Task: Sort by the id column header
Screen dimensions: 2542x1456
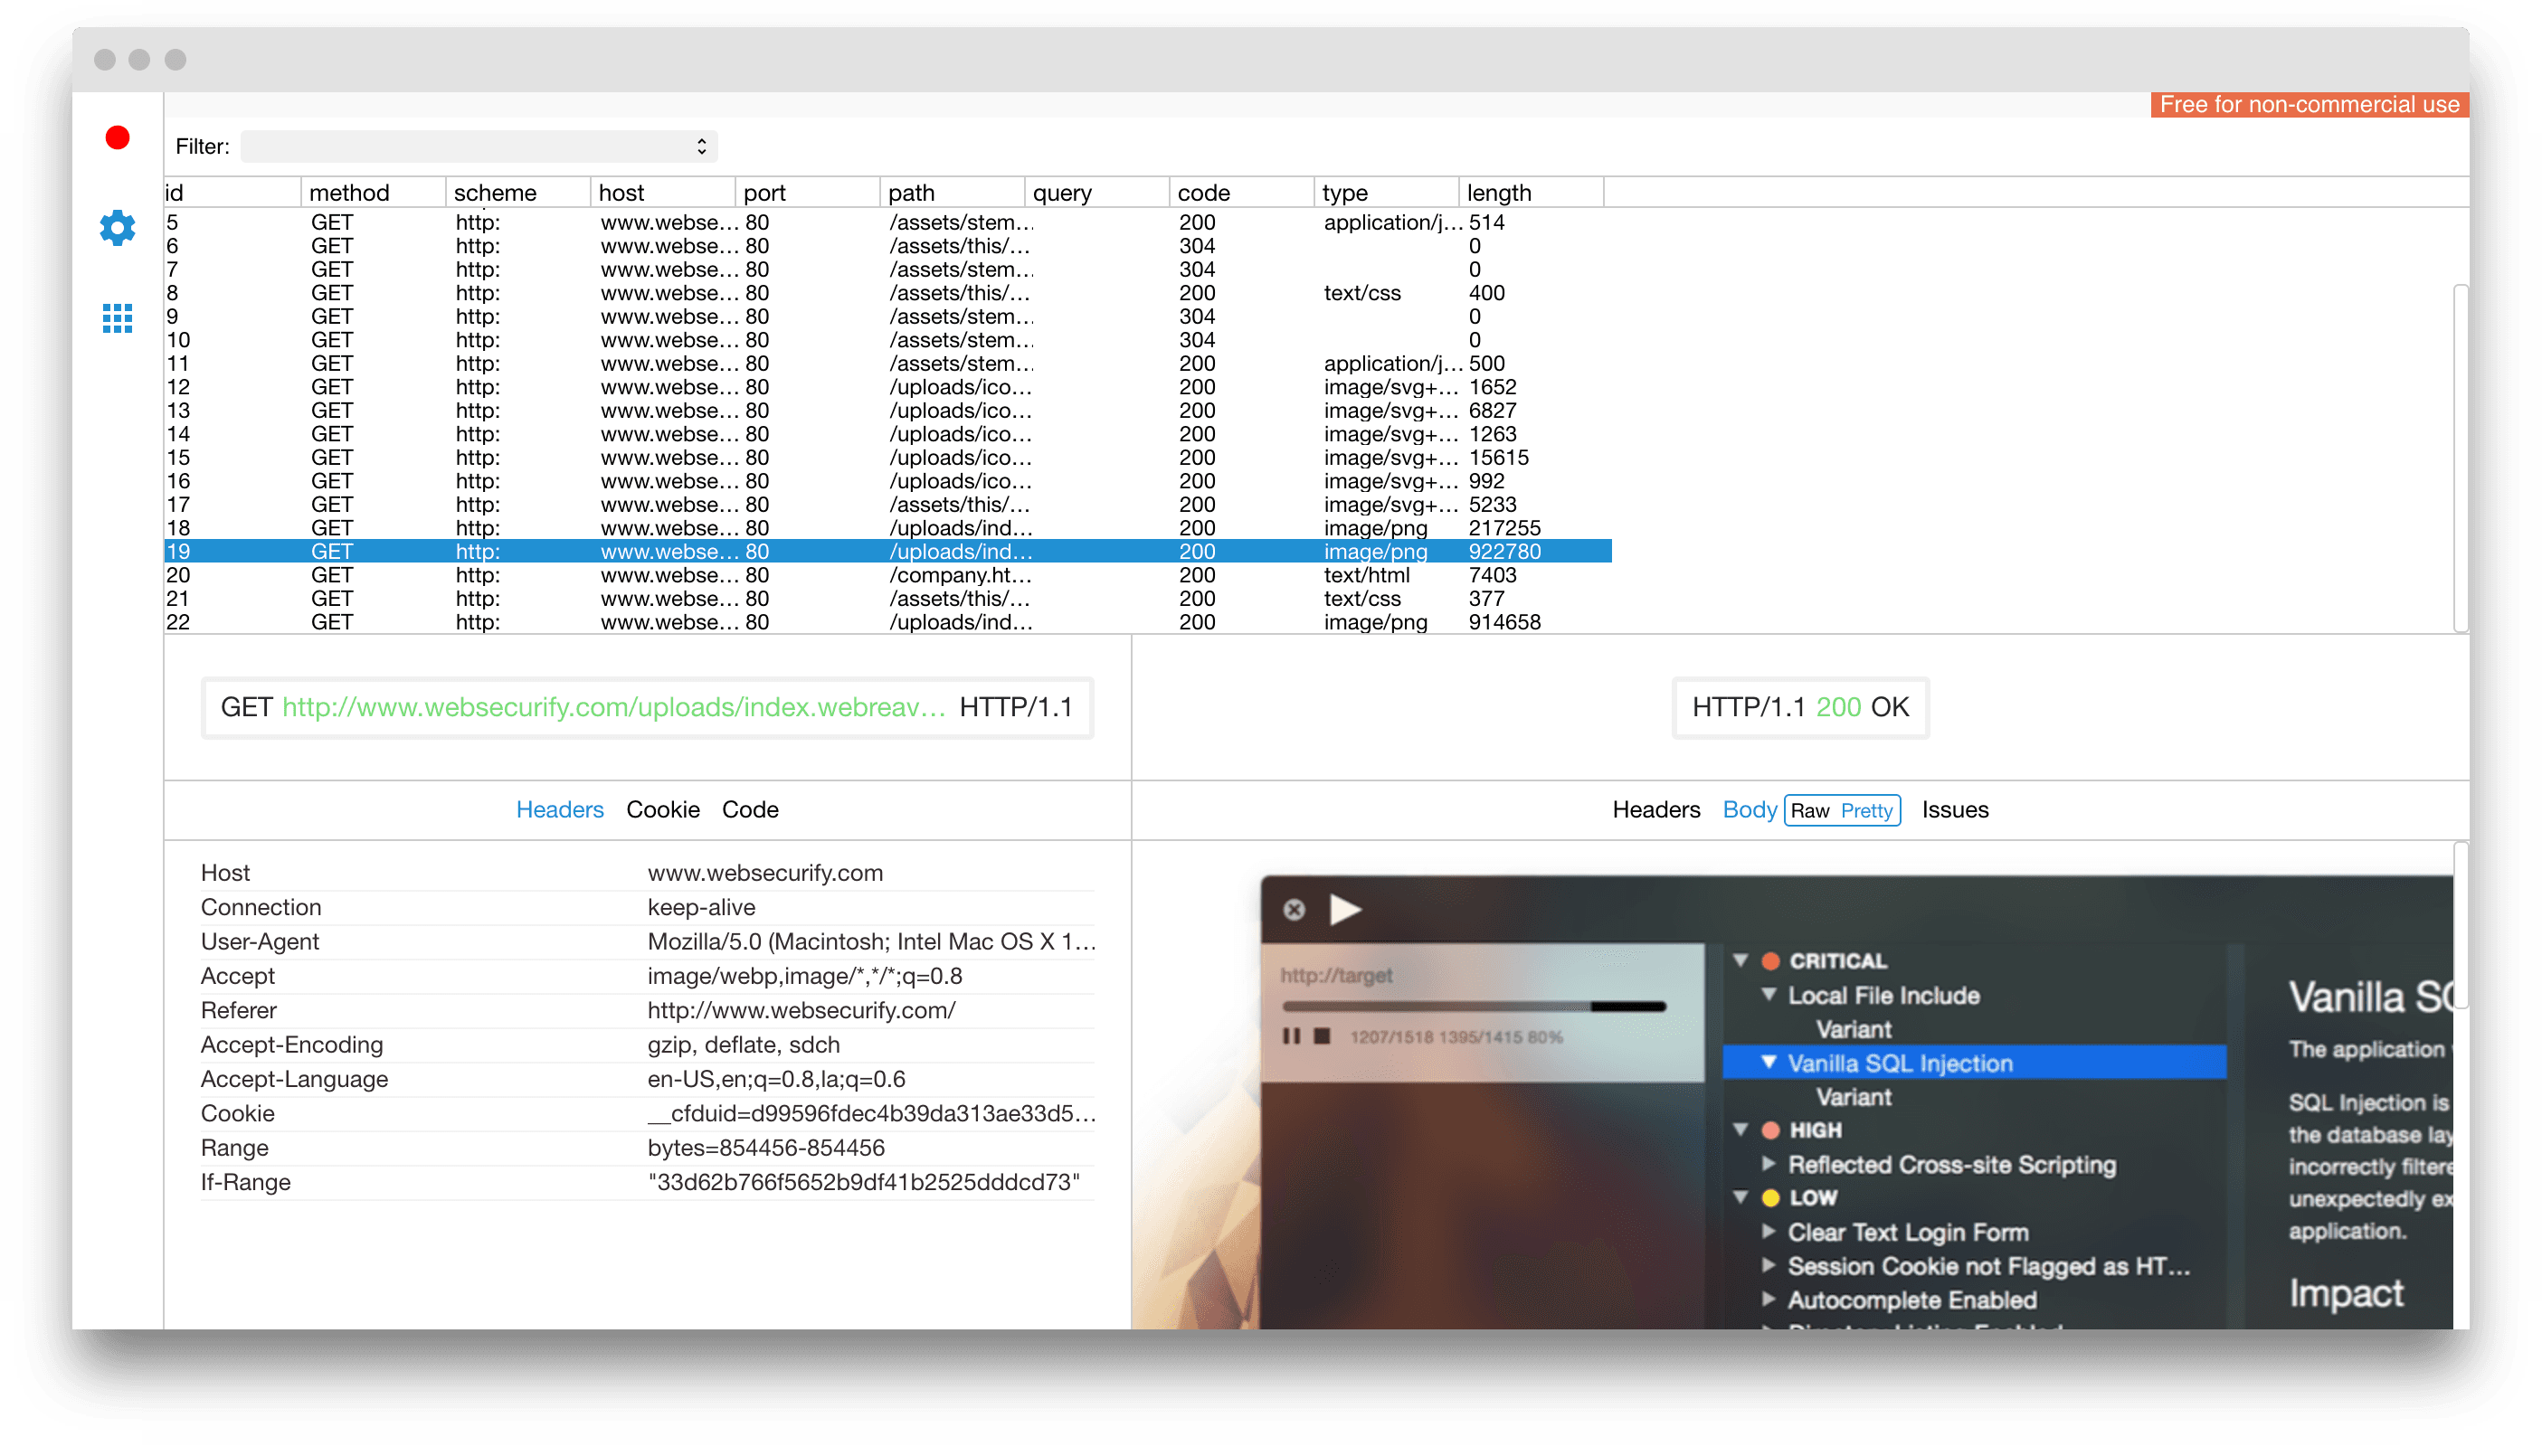Action: coord(232,193)
